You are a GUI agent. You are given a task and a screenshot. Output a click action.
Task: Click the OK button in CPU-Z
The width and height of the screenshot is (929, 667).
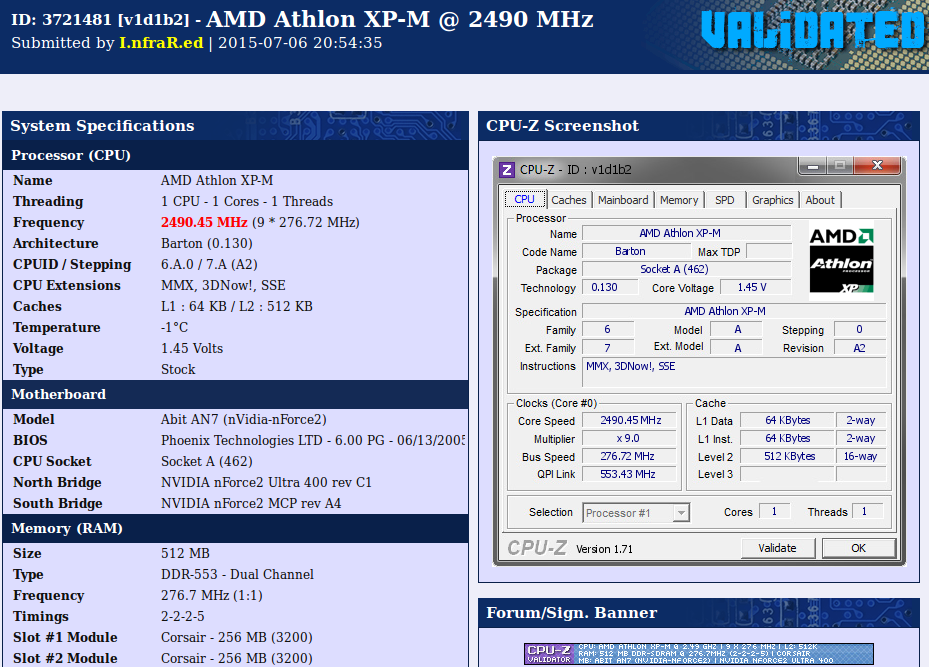point(858,548)
